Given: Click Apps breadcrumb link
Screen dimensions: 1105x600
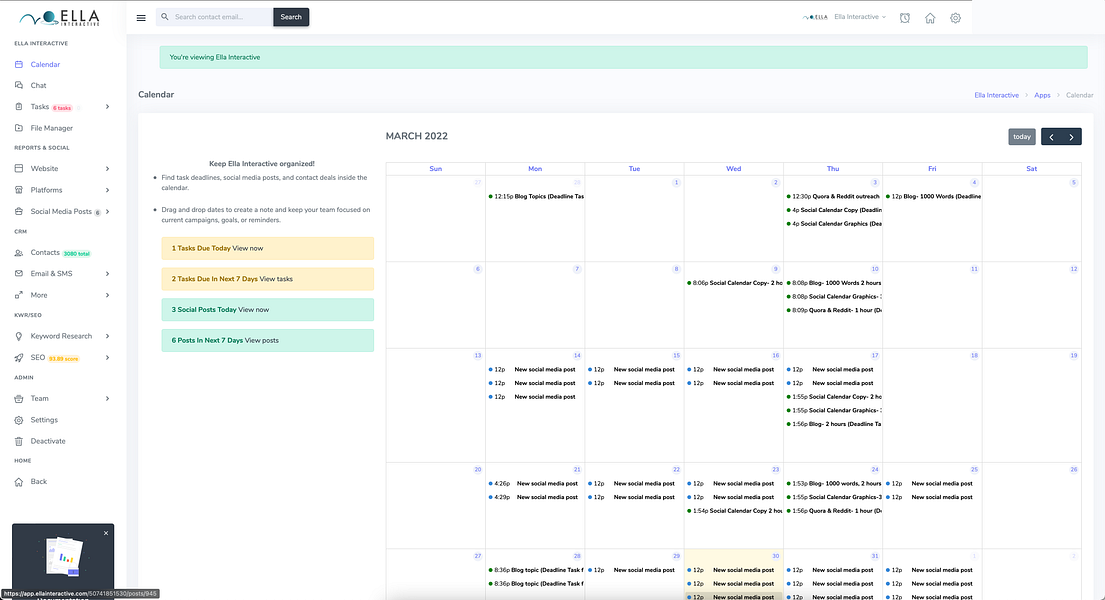Looking at the screenshot, I should click(1042, 95).
